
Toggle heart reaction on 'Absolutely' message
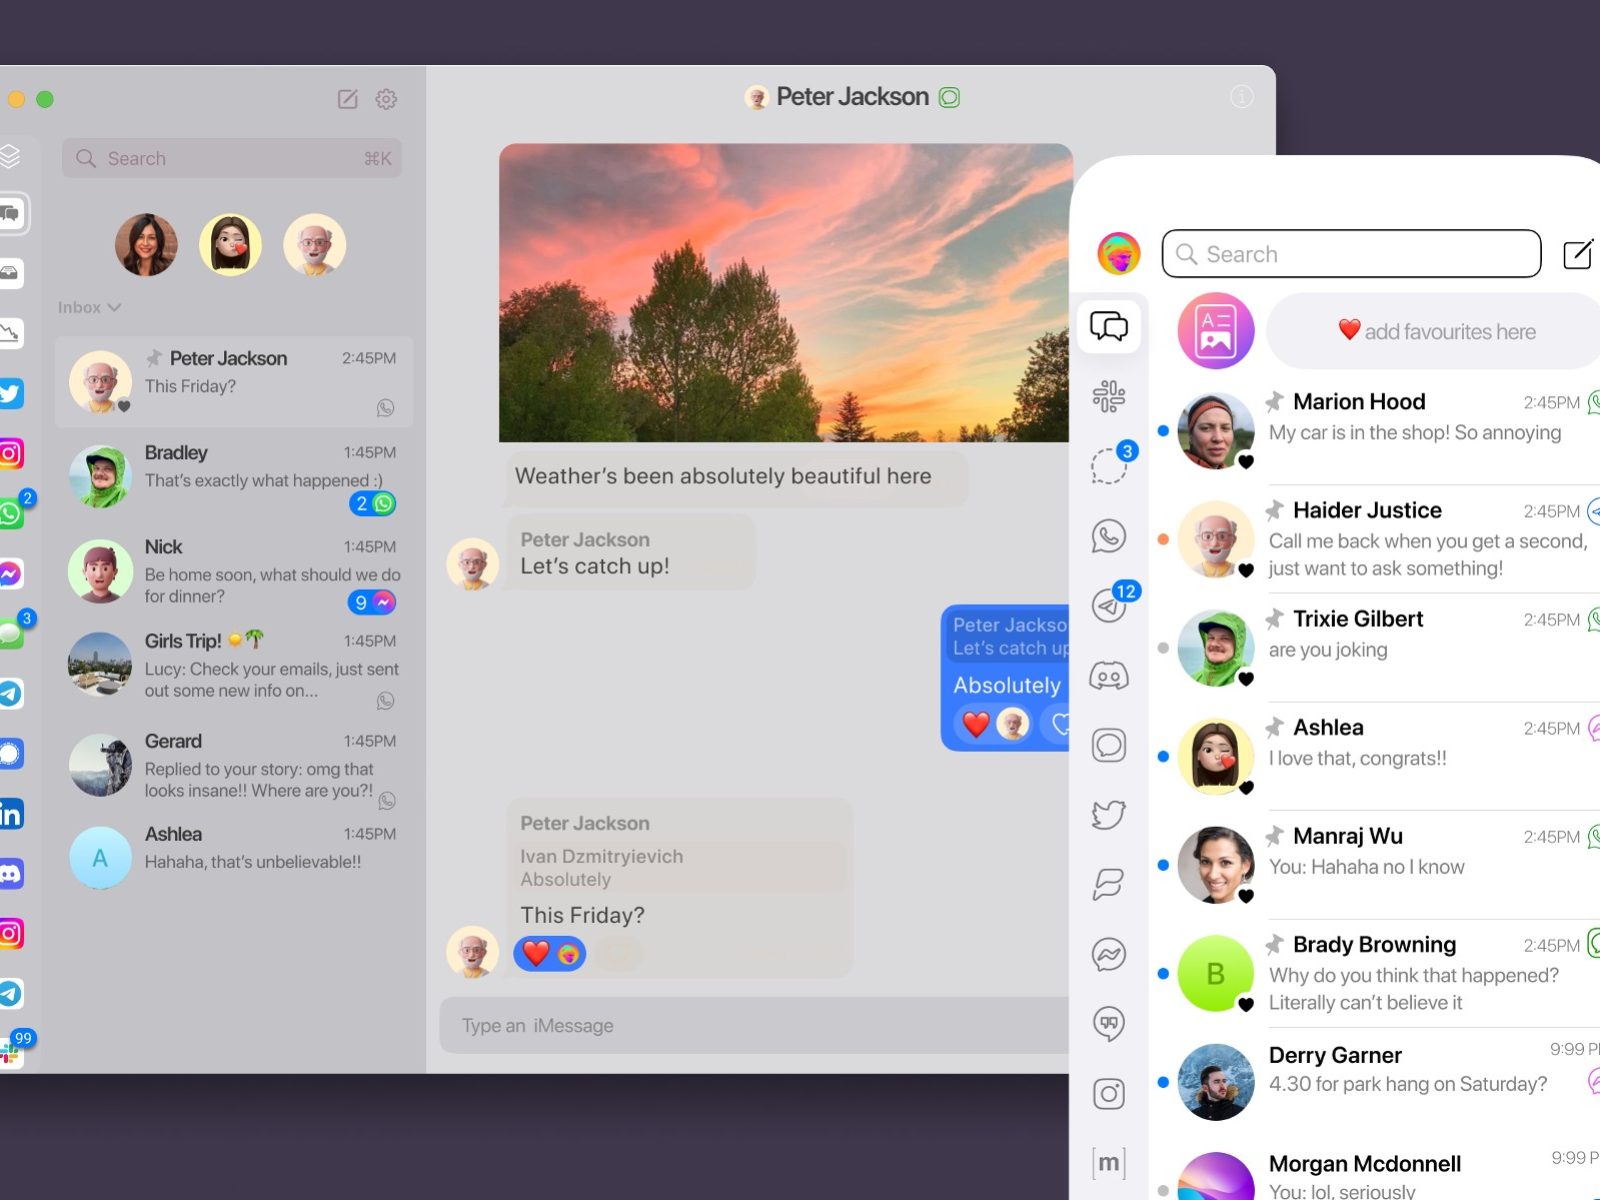[x=976, y=723]
